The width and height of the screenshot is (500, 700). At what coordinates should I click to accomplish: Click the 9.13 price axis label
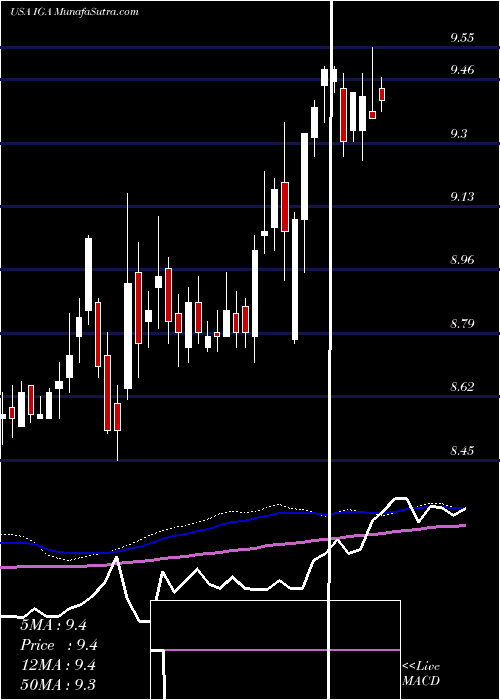(x=462, y=197)
